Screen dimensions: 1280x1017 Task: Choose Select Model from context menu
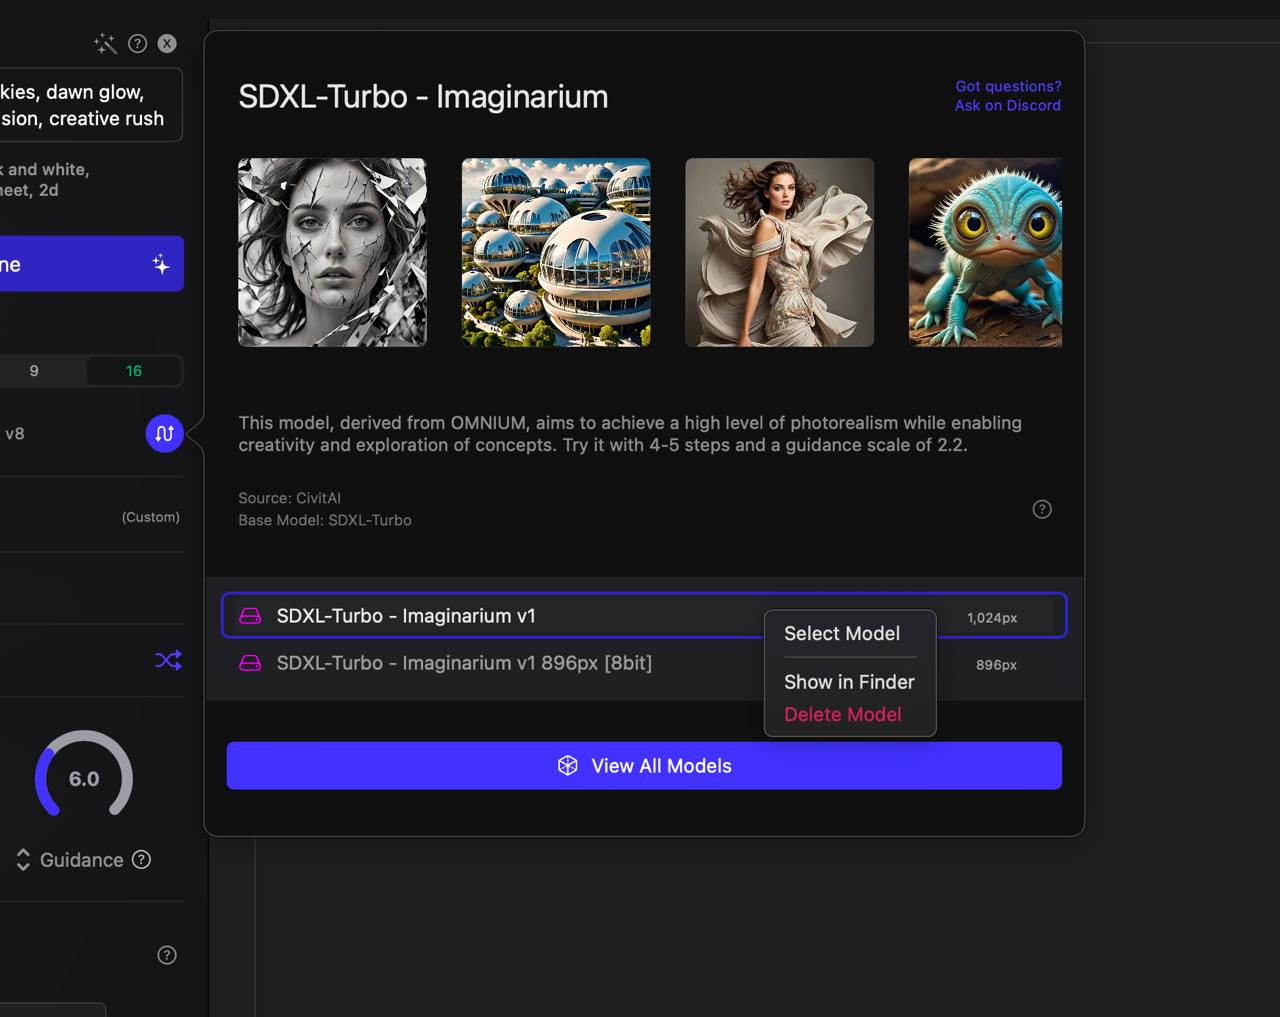(x=842, y=634)
